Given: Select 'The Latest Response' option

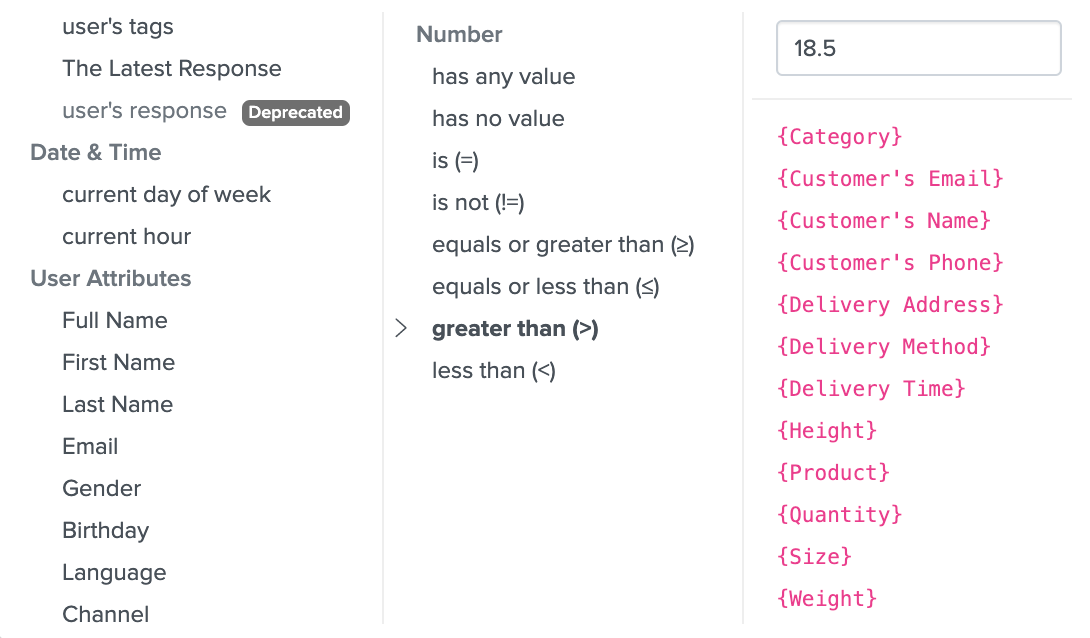Looking at the screenshot, I should point(171,69).
